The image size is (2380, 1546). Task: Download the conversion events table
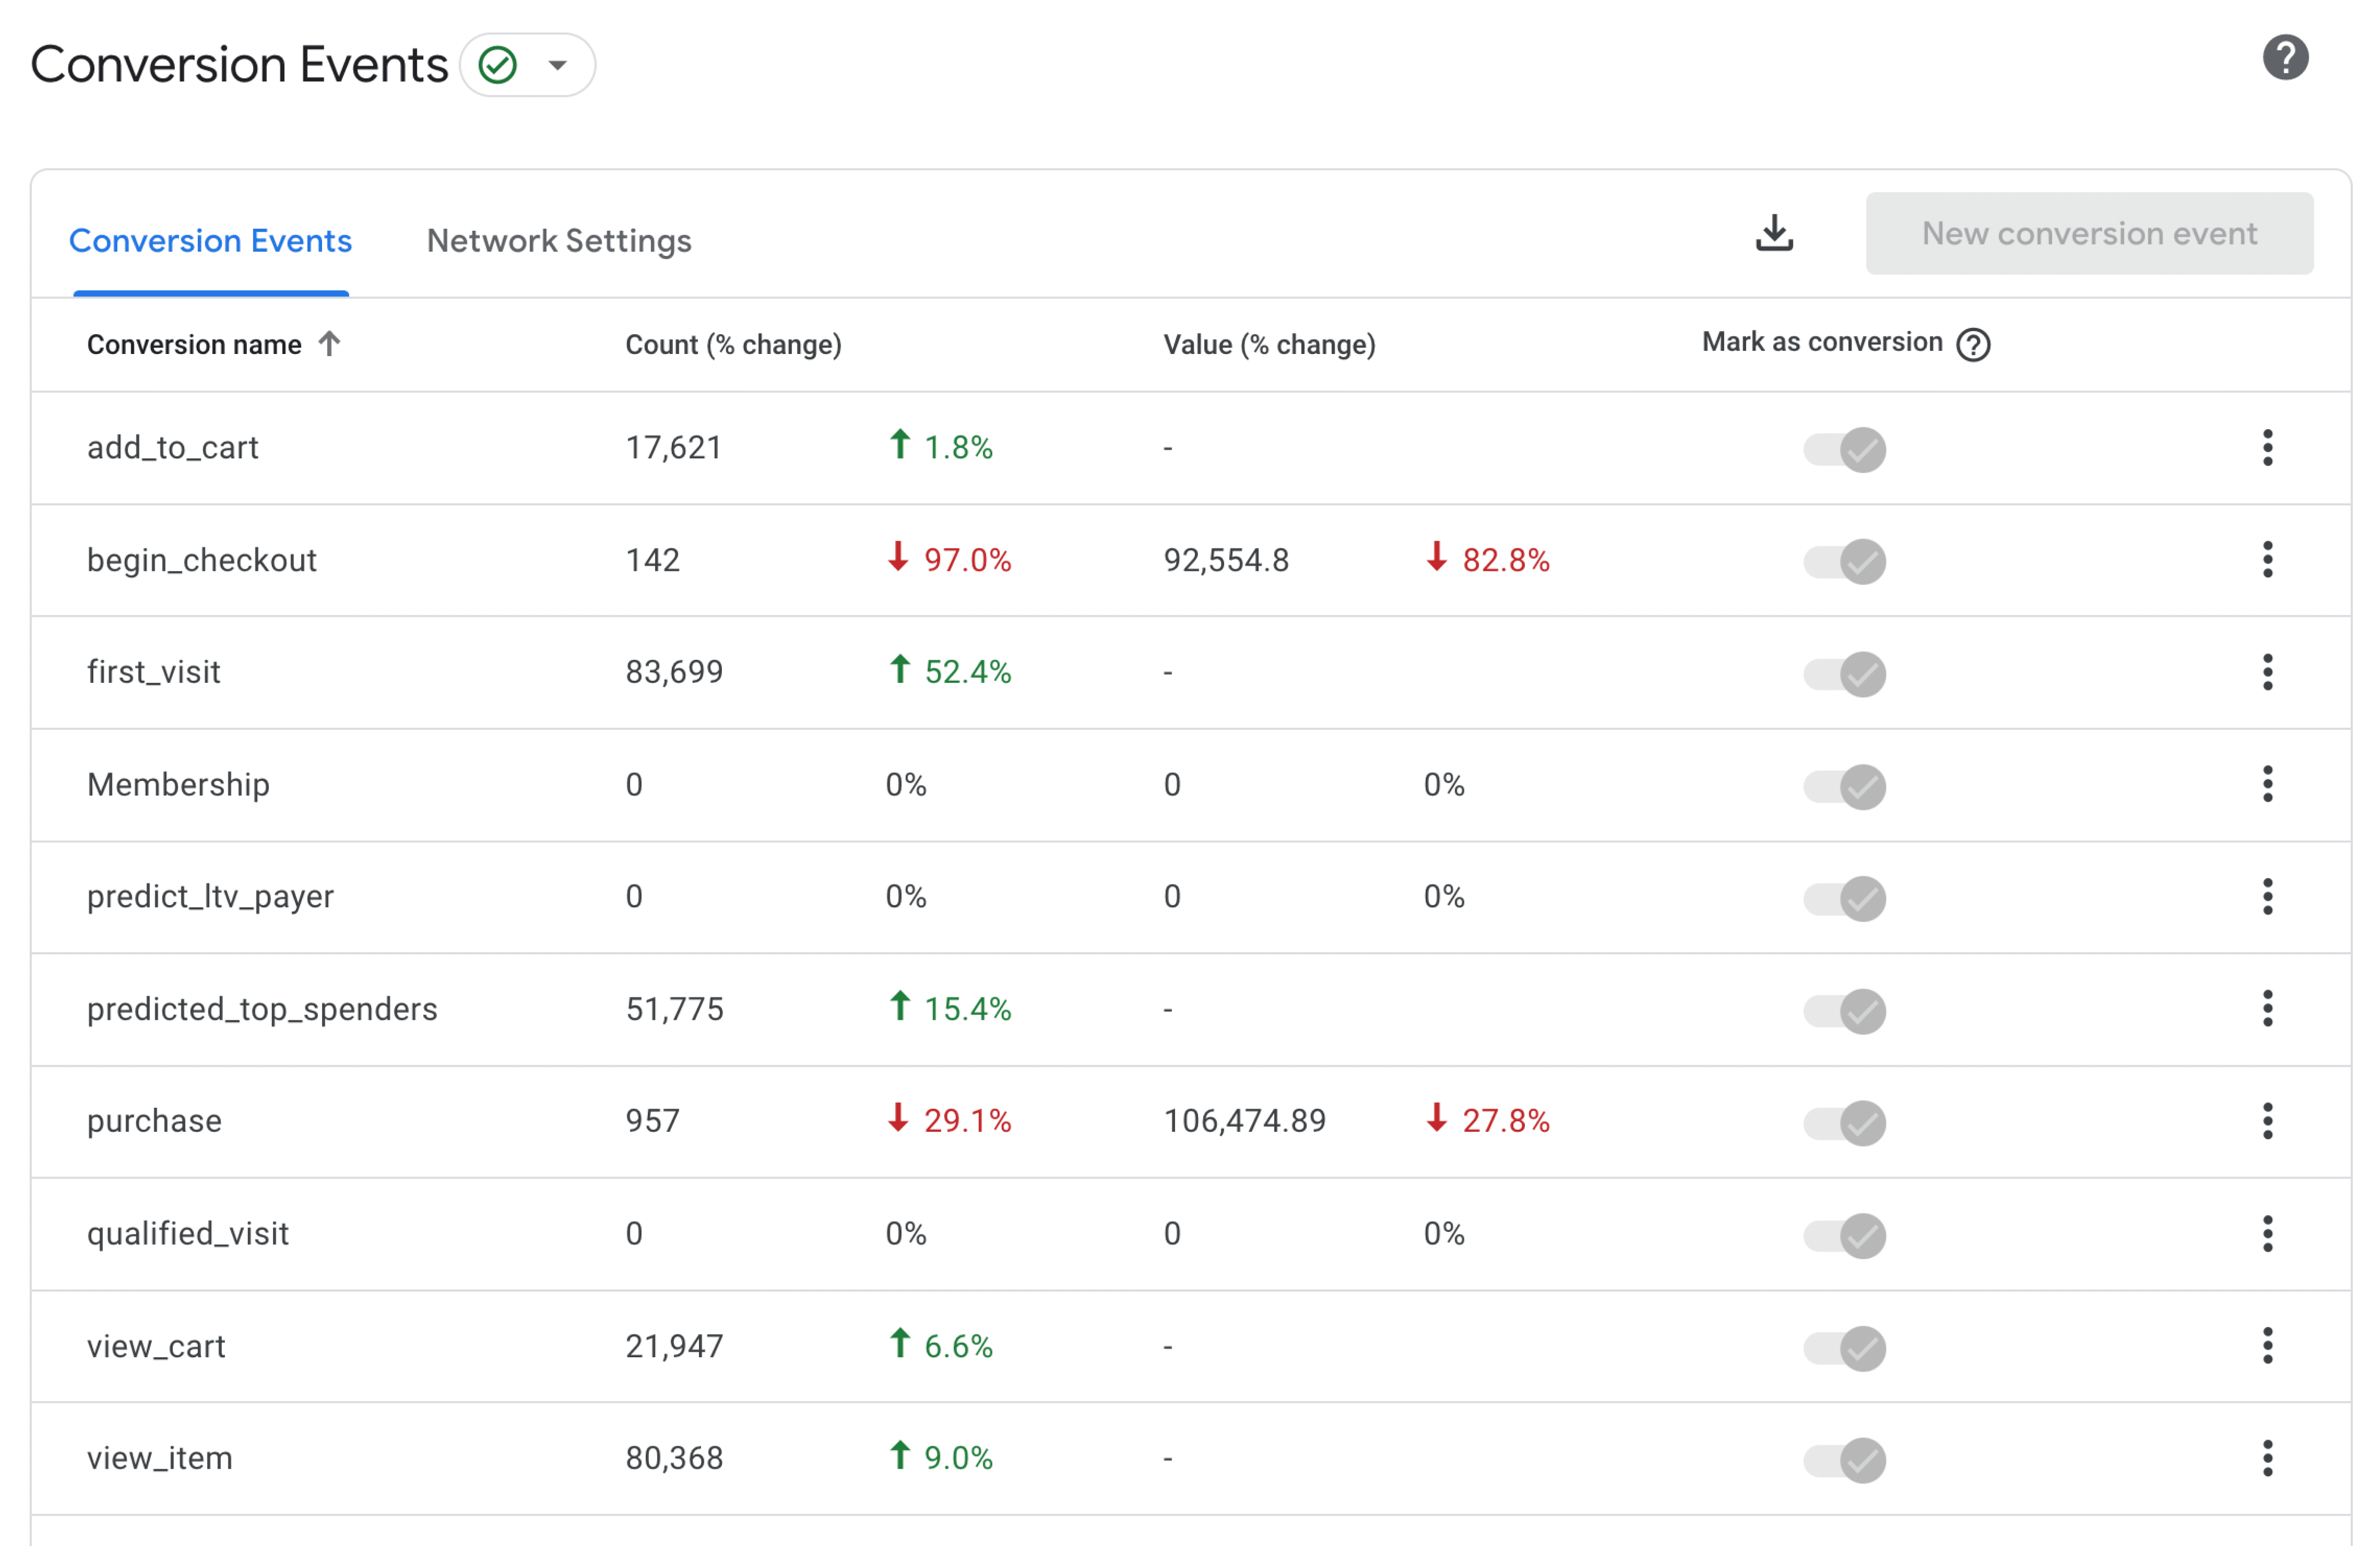tap(1774, 233)
